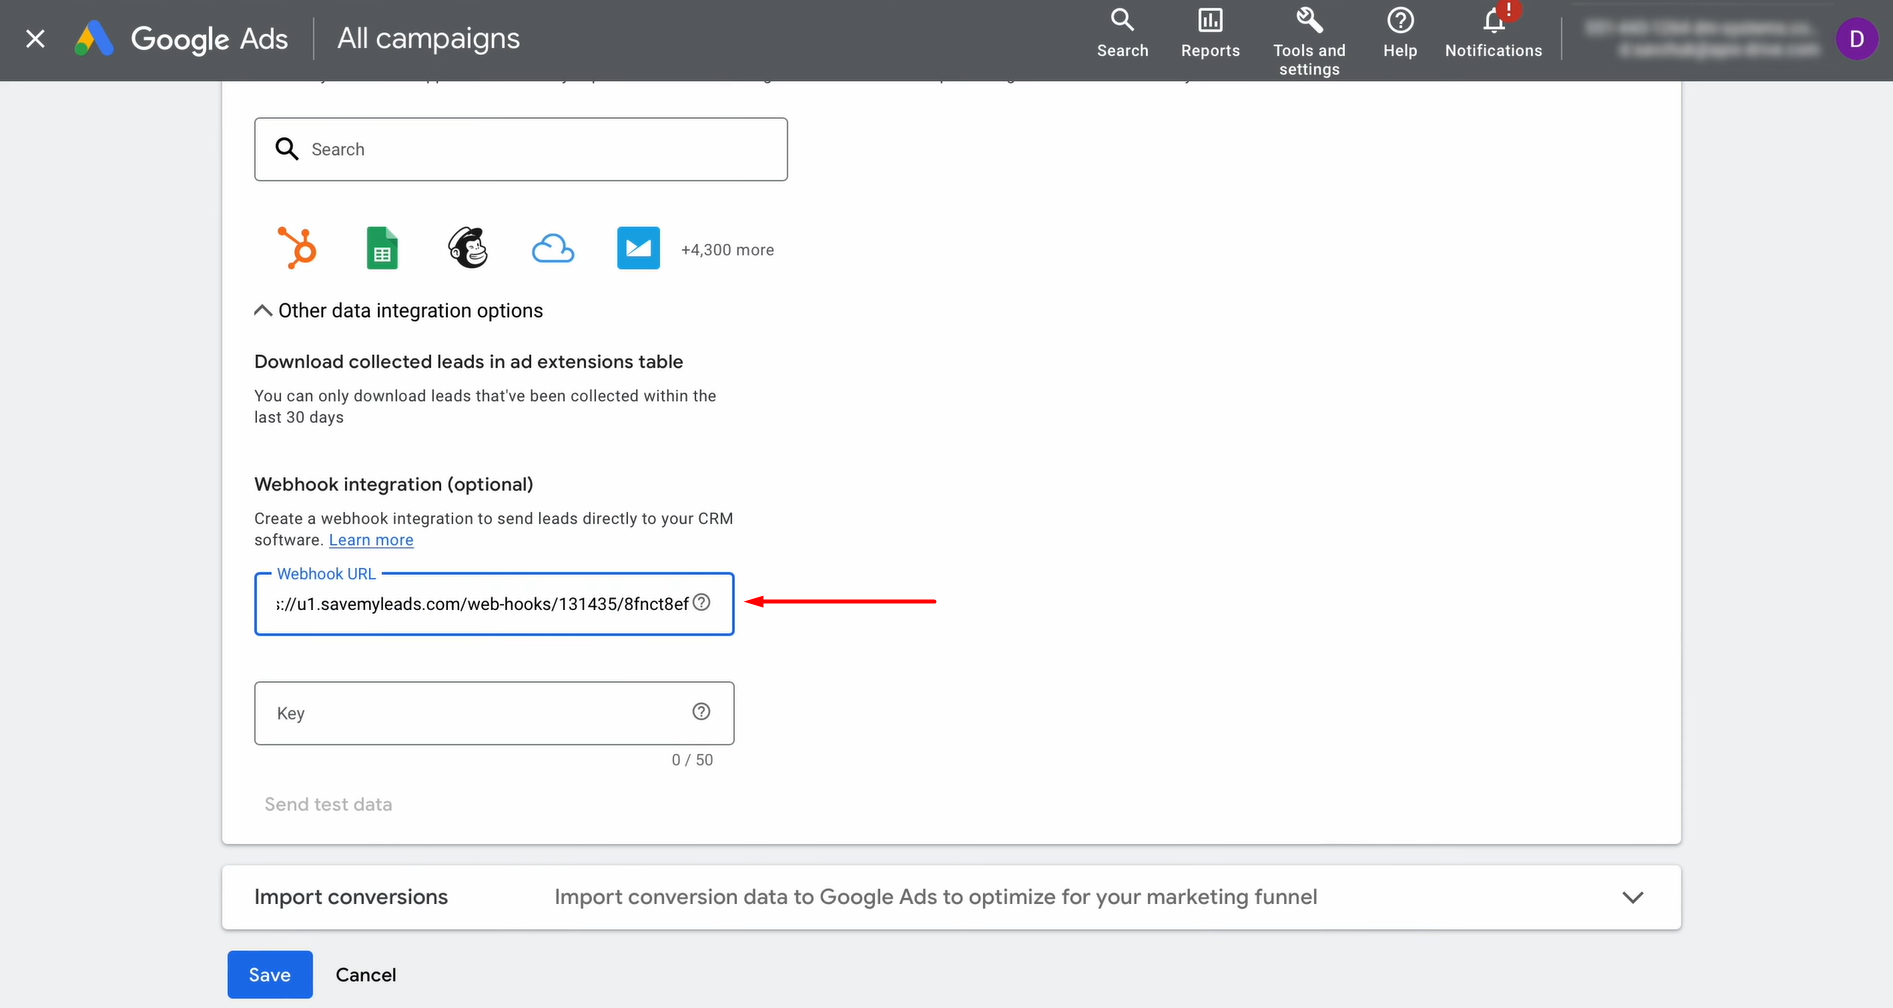Select the blue envelope email integration icon

coord(638,247)
